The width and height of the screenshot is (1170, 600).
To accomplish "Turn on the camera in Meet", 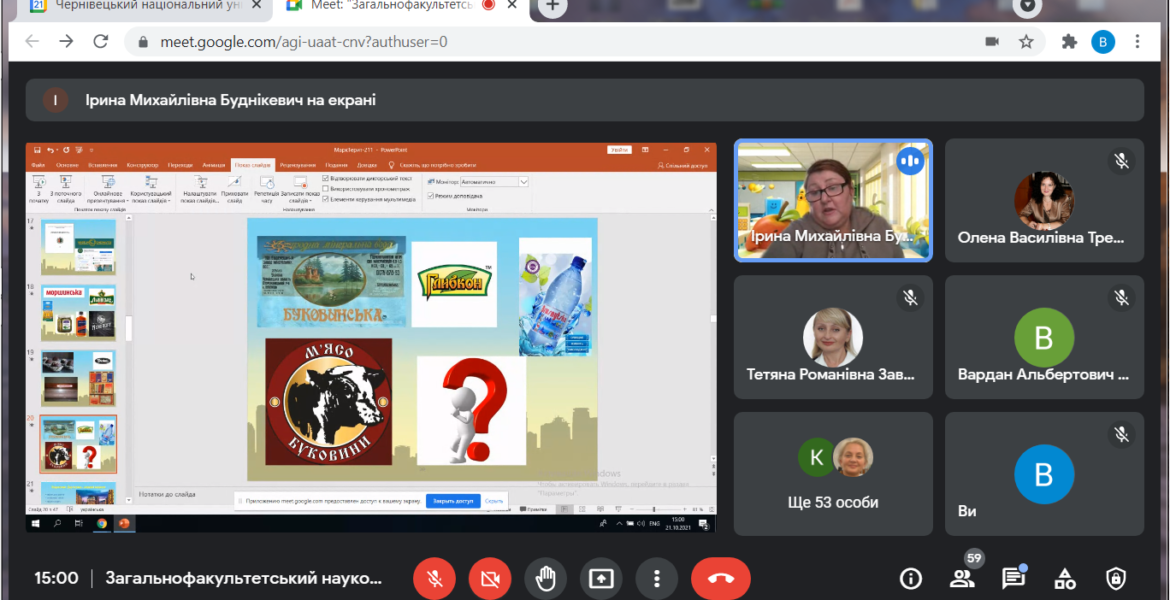I will coord(490,578).
